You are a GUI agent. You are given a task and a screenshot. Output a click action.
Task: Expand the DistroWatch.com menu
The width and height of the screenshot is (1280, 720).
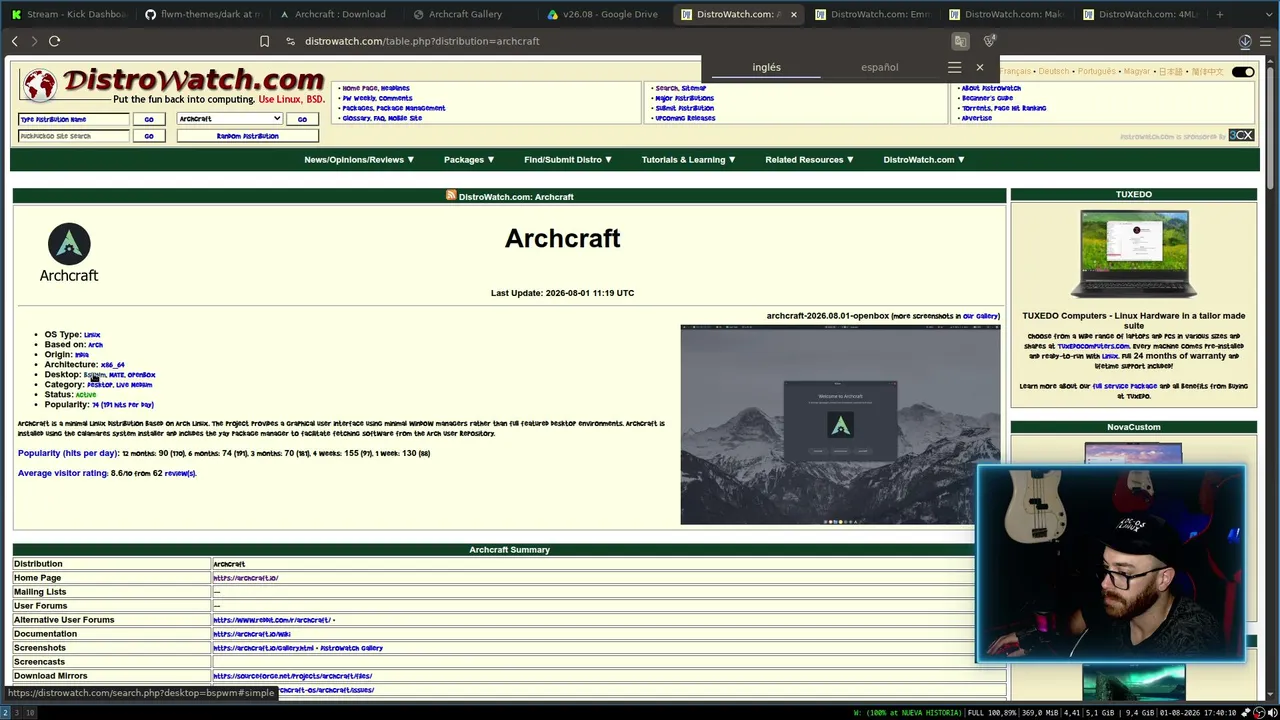[x=924, y=160]
